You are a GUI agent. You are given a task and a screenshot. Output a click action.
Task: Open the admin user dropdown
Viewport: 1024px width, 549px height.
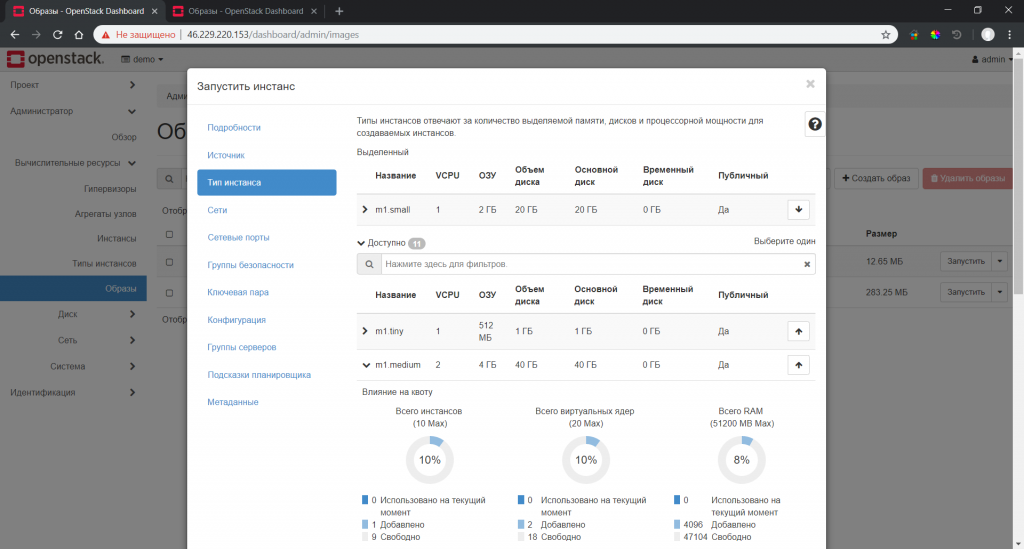click(x=992, y=59)
